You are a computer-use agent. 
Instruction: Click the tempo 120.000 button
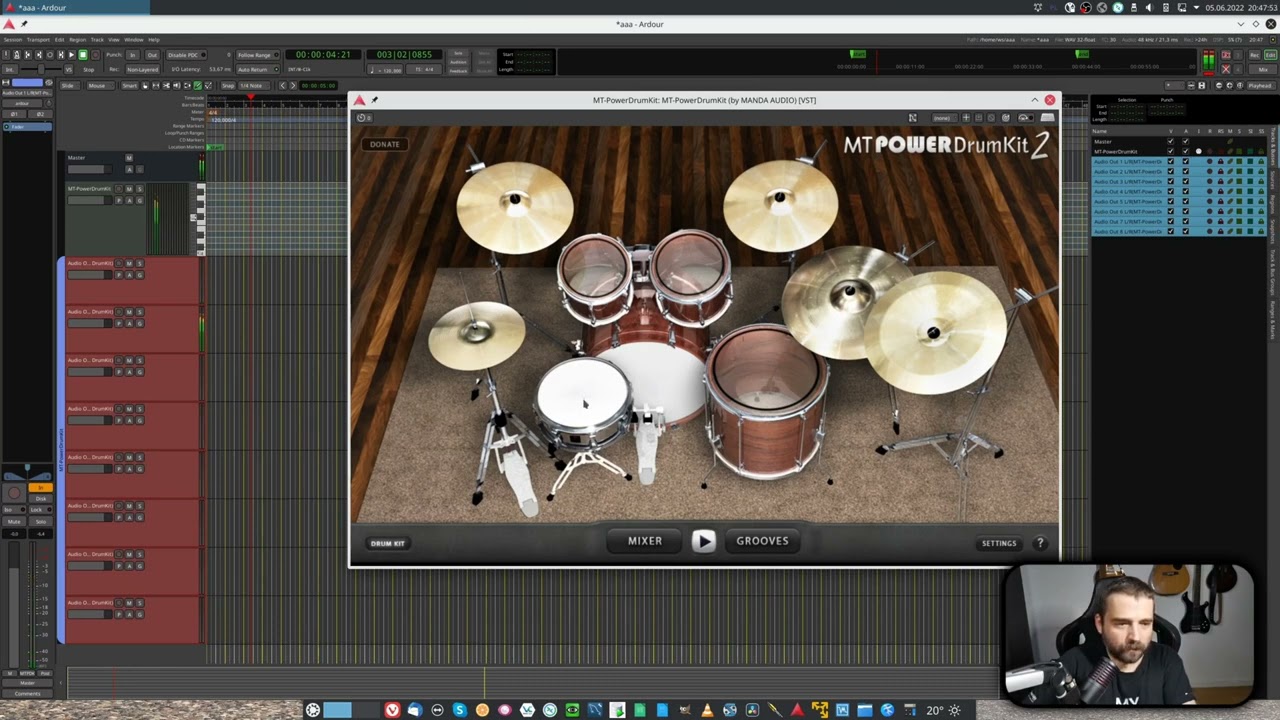pos(385,69)
